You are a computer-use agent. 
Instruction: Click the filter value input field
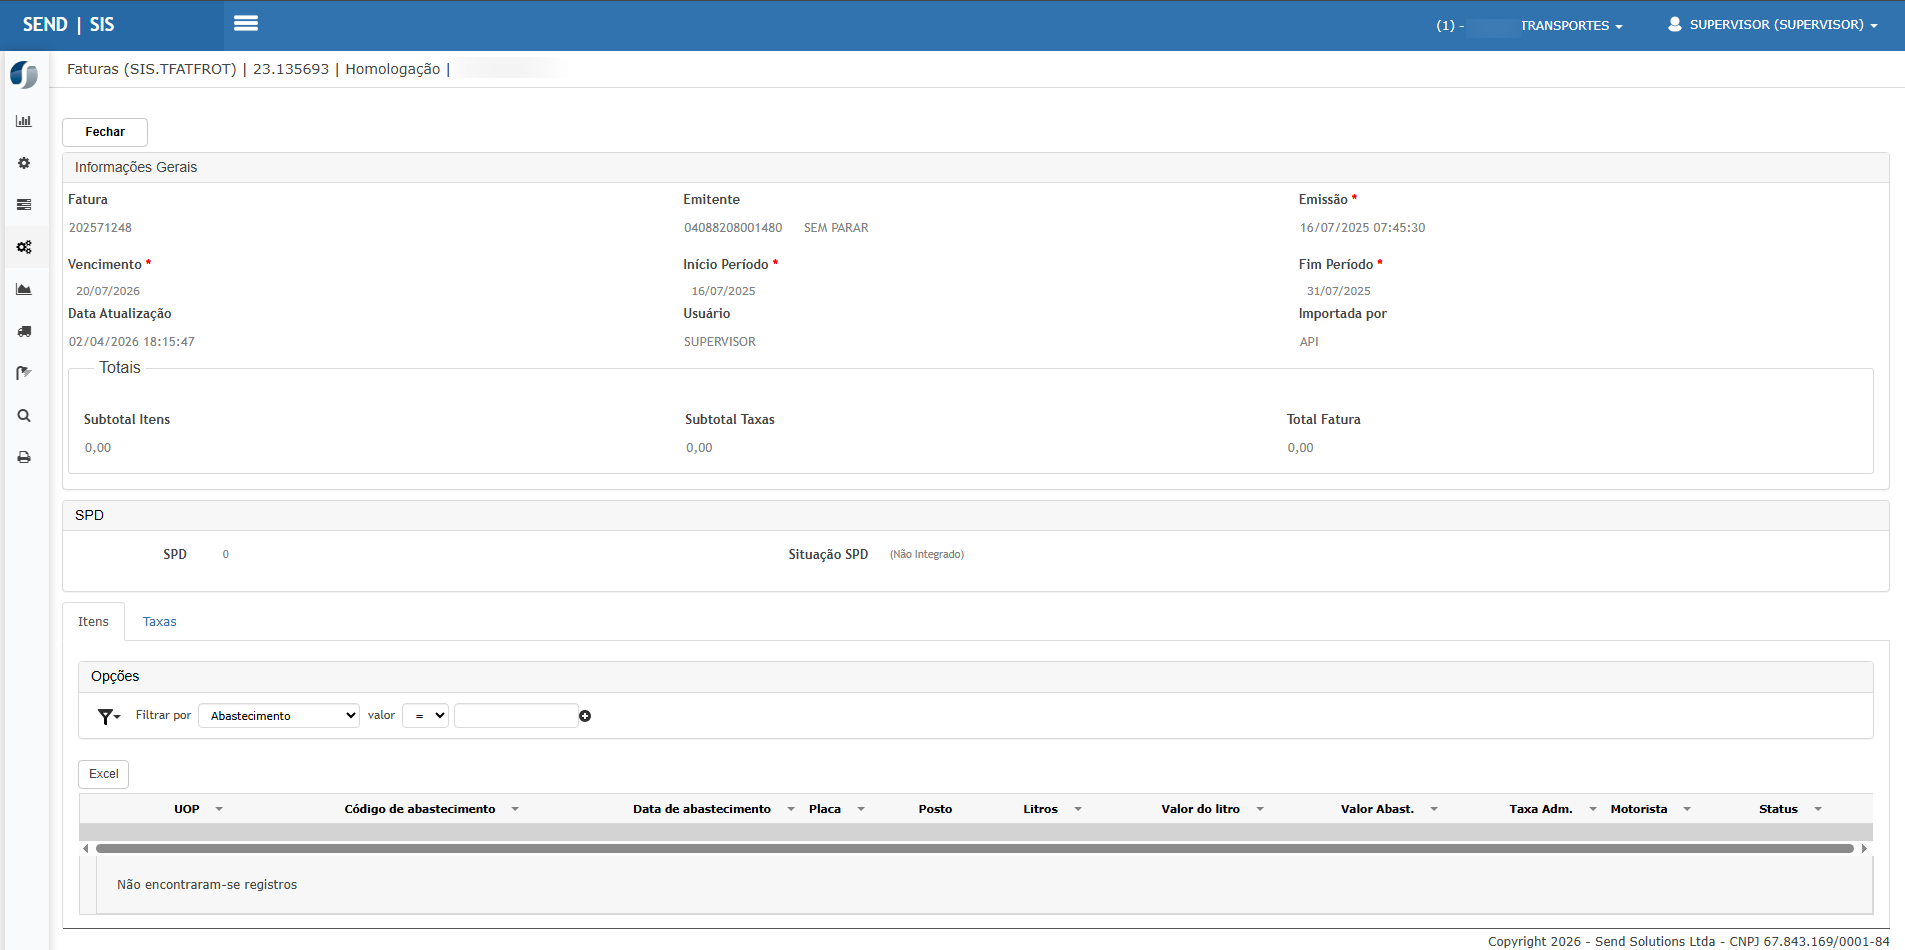tap(516, 716)
